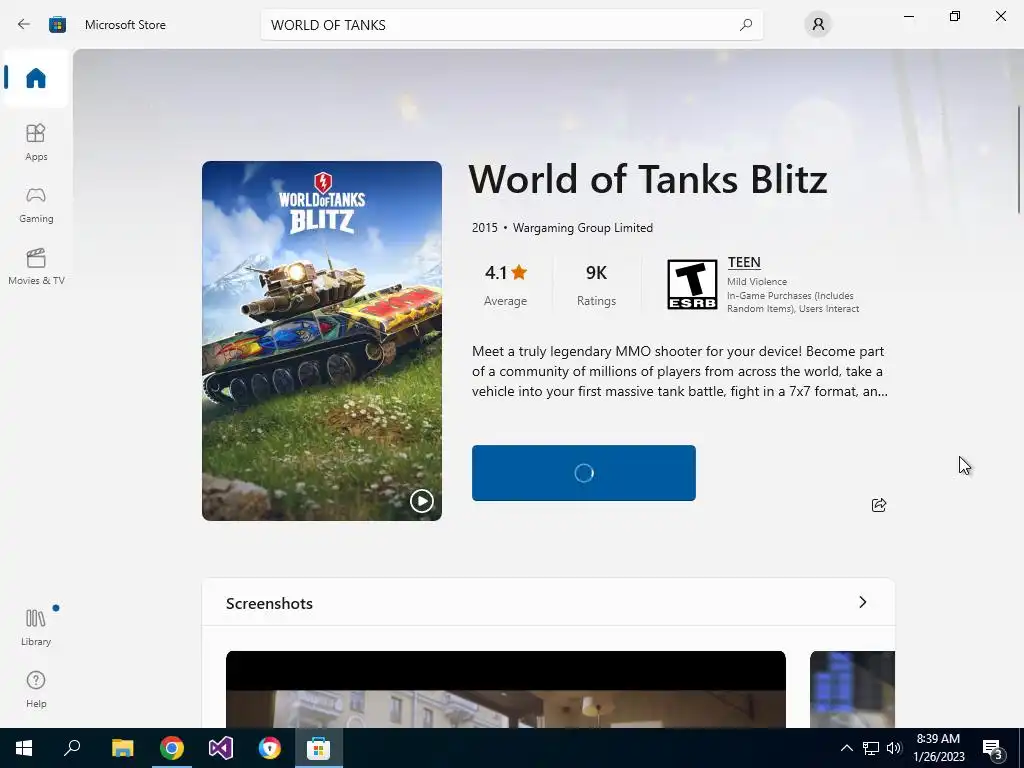Click the Microsoft Store logo icon

click(57, 24)
